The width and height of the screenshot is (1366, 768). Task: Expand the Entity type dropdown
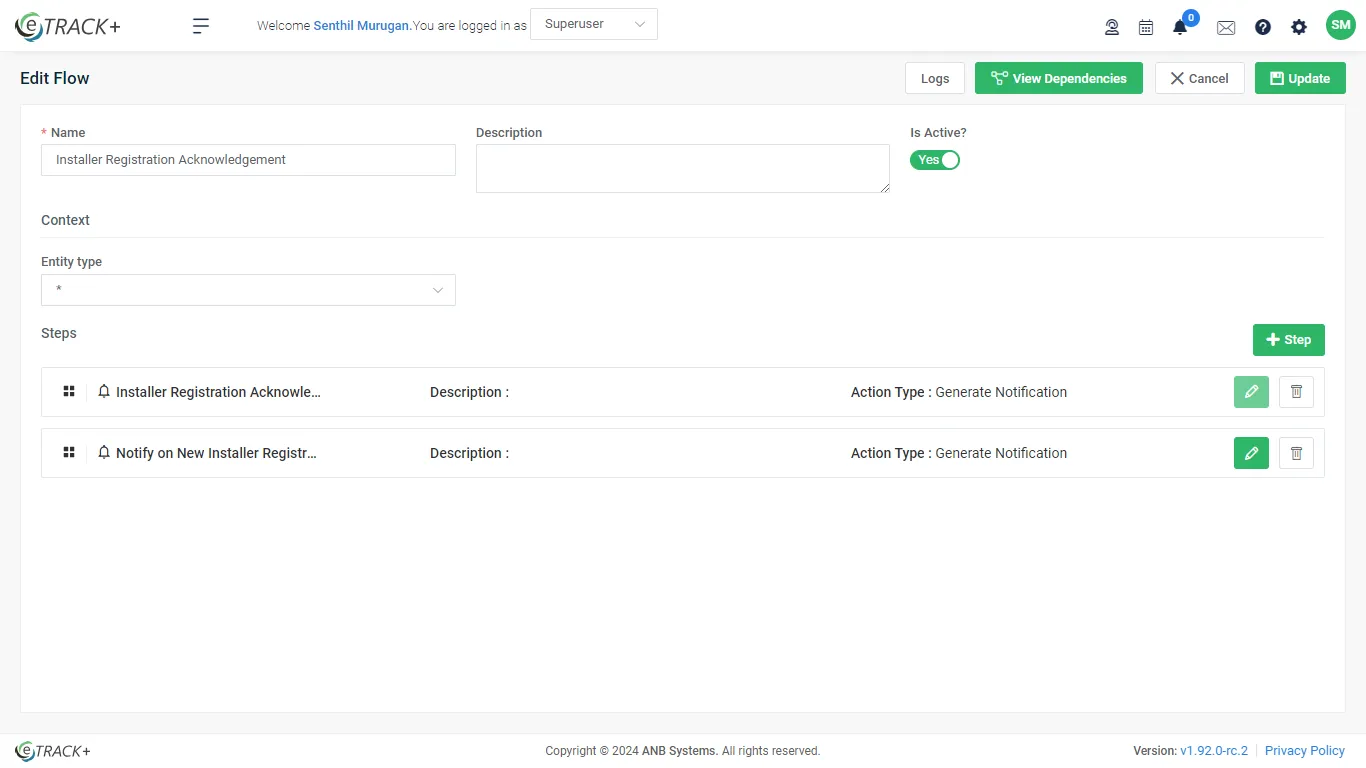point(248,290)
